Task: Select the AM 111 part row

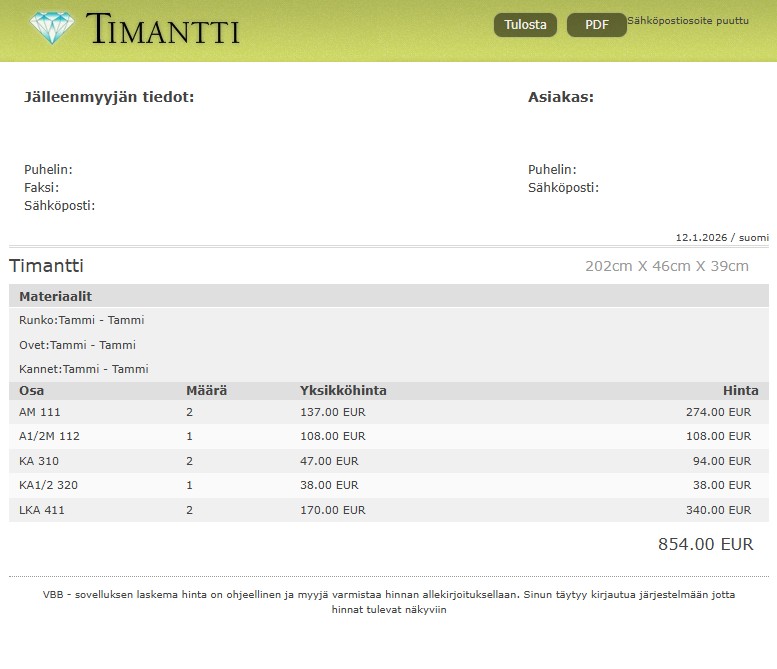Action: pyautogui.click(x=40, y=412)
